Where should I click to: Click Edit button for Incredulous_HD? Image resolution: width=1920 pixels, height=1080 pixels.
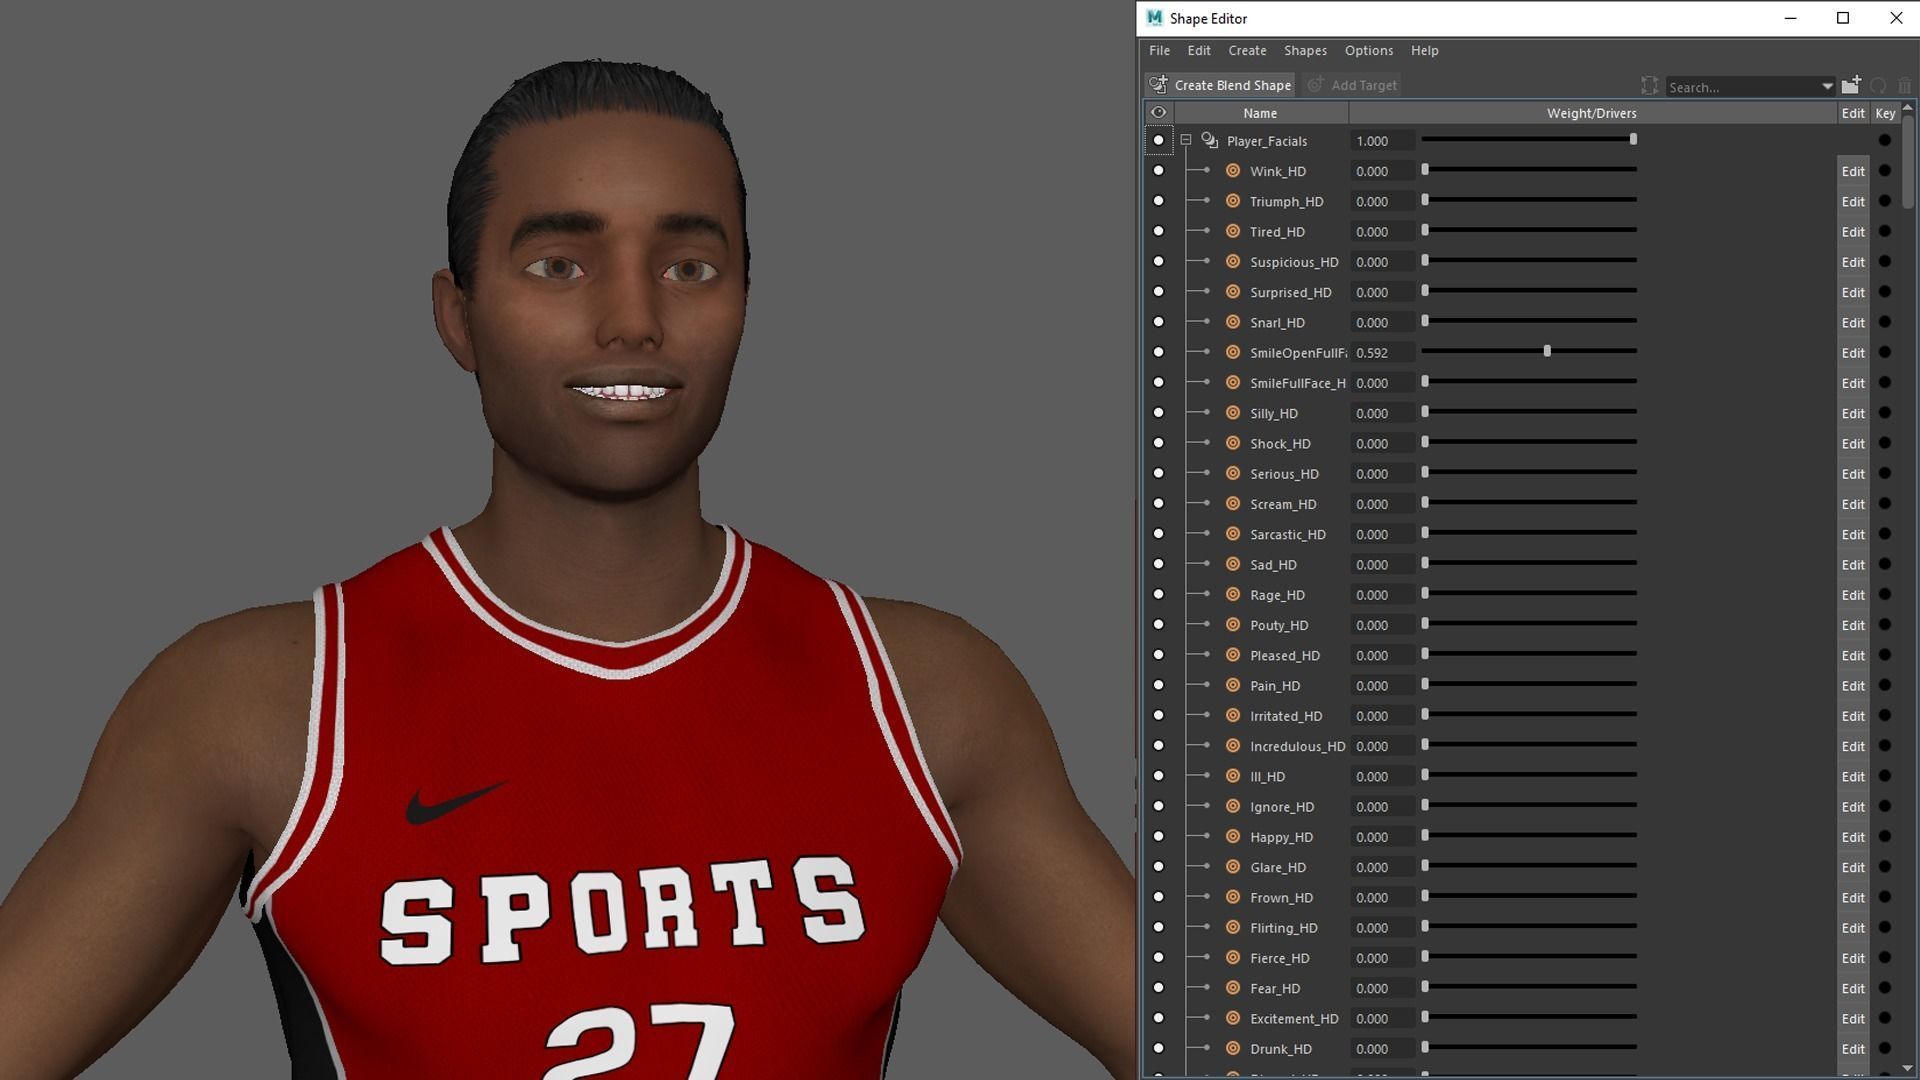pyautogui.click(x=1853, y=746)
